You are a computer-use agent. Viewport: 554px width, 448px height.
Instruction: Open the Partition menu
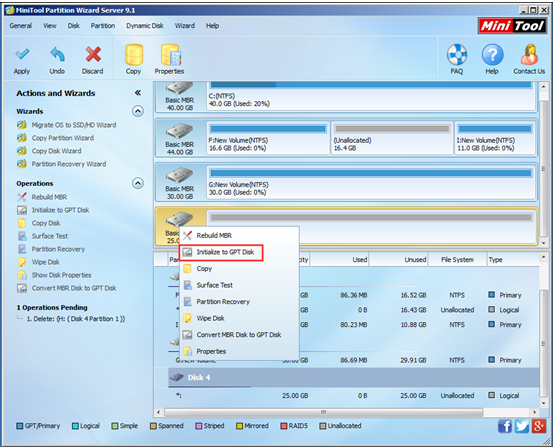(103, 26)
